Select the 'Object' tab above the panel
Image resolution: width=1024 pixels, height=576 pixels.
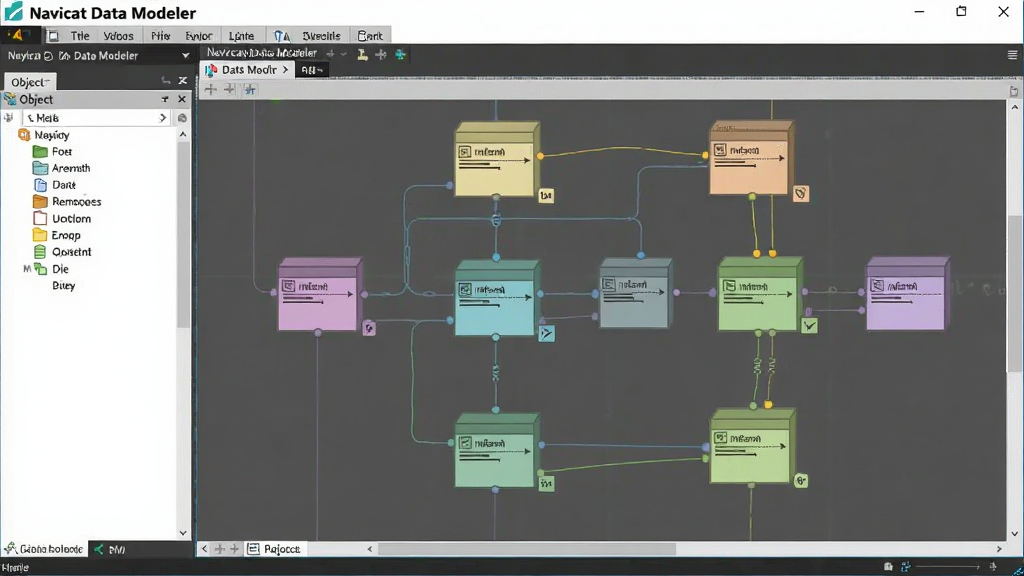click(x=30, y=82)
